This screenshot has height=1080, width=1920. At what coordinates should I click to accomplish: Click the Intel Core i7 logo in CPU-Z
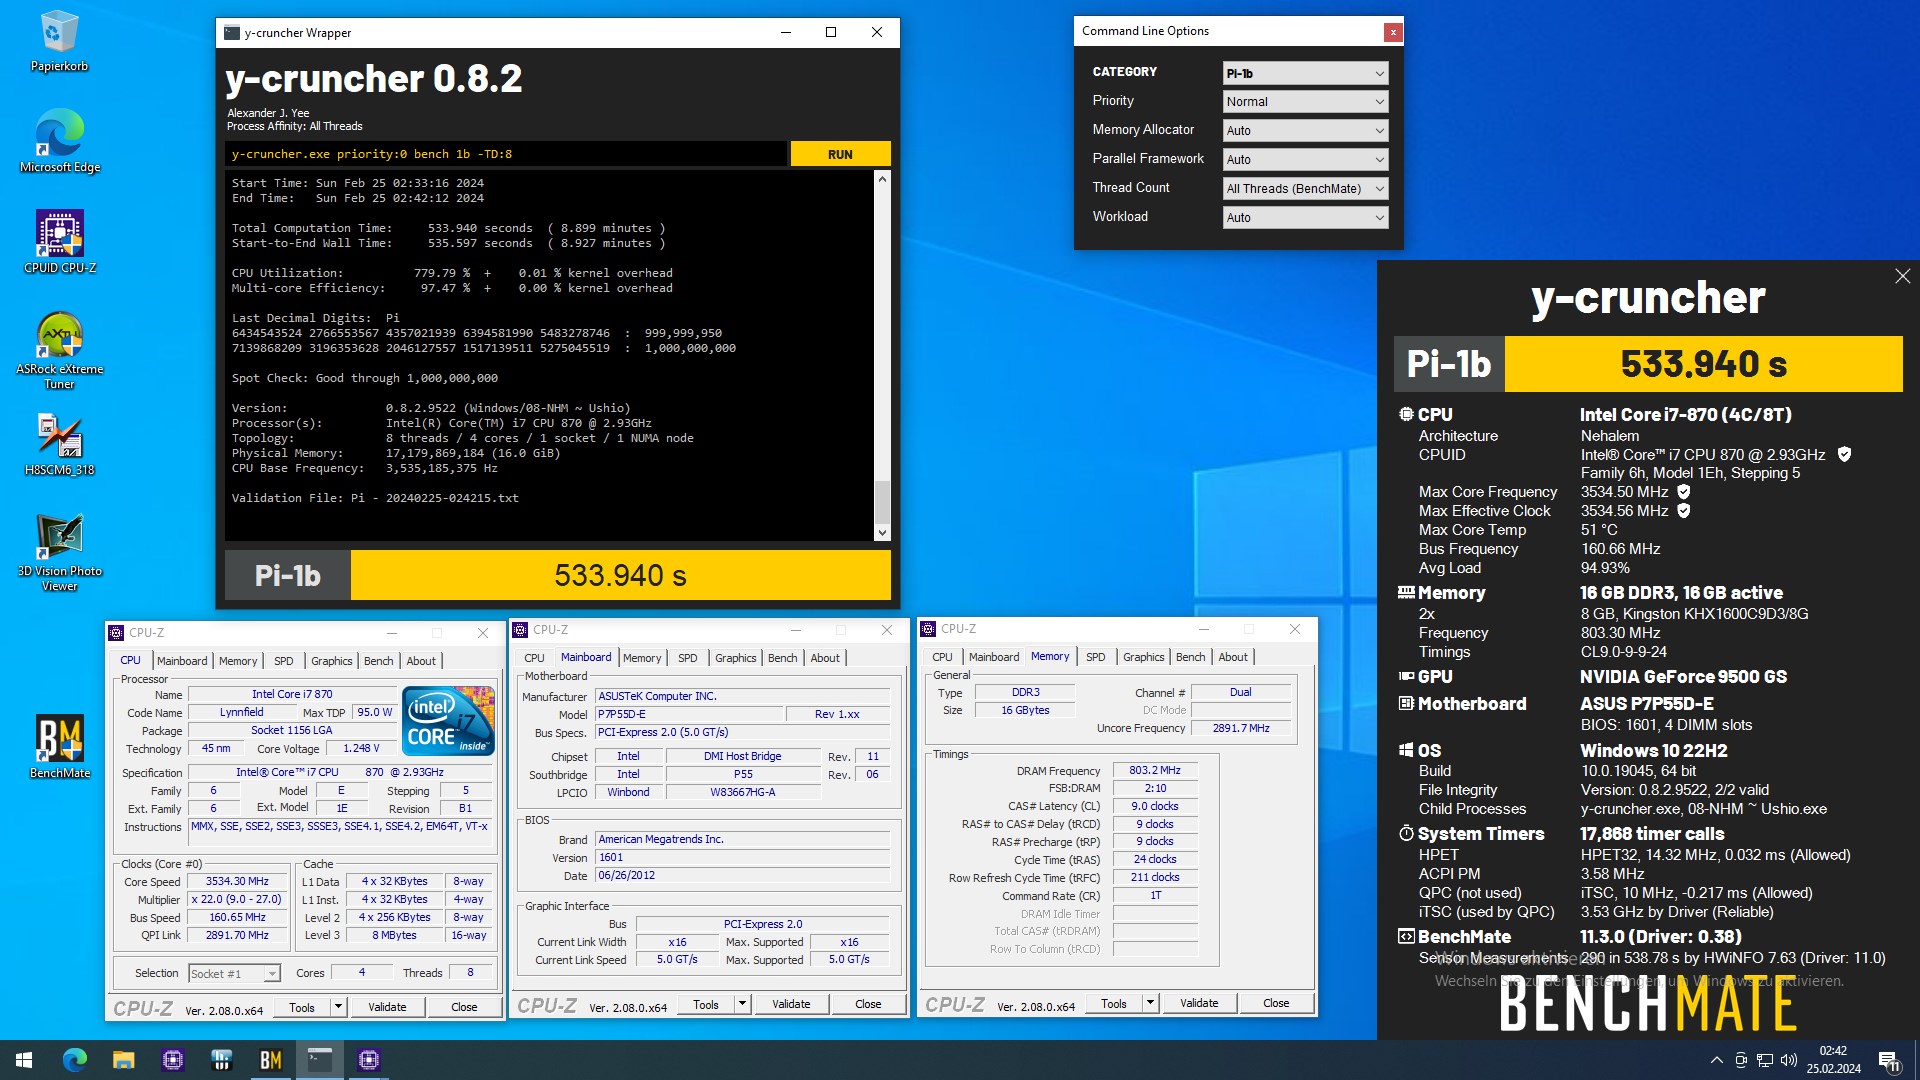click(x=448, y=720)
